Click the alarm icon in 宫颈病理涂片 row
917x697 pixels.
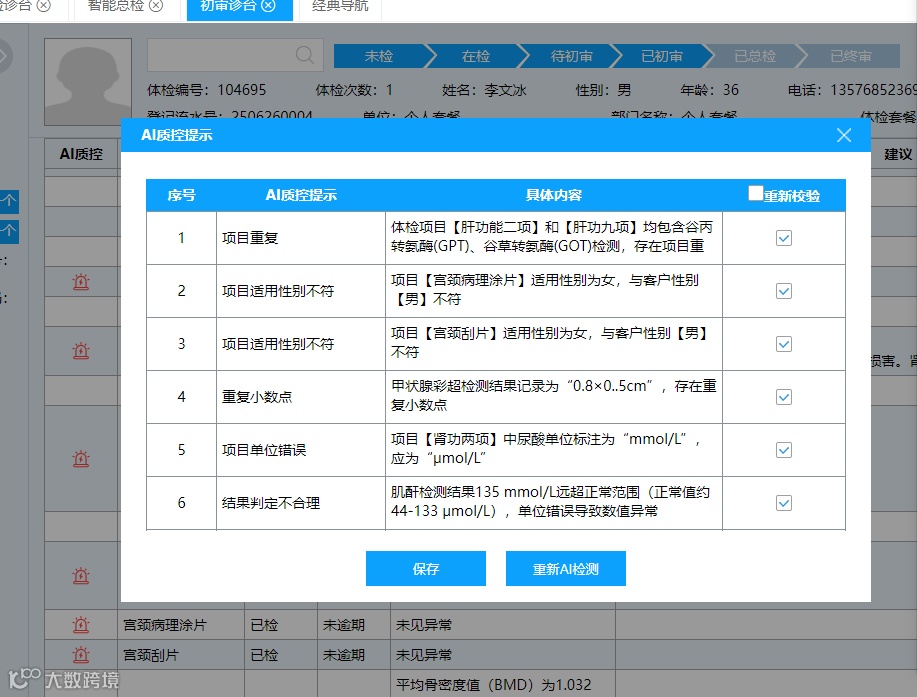click(81, 625)
